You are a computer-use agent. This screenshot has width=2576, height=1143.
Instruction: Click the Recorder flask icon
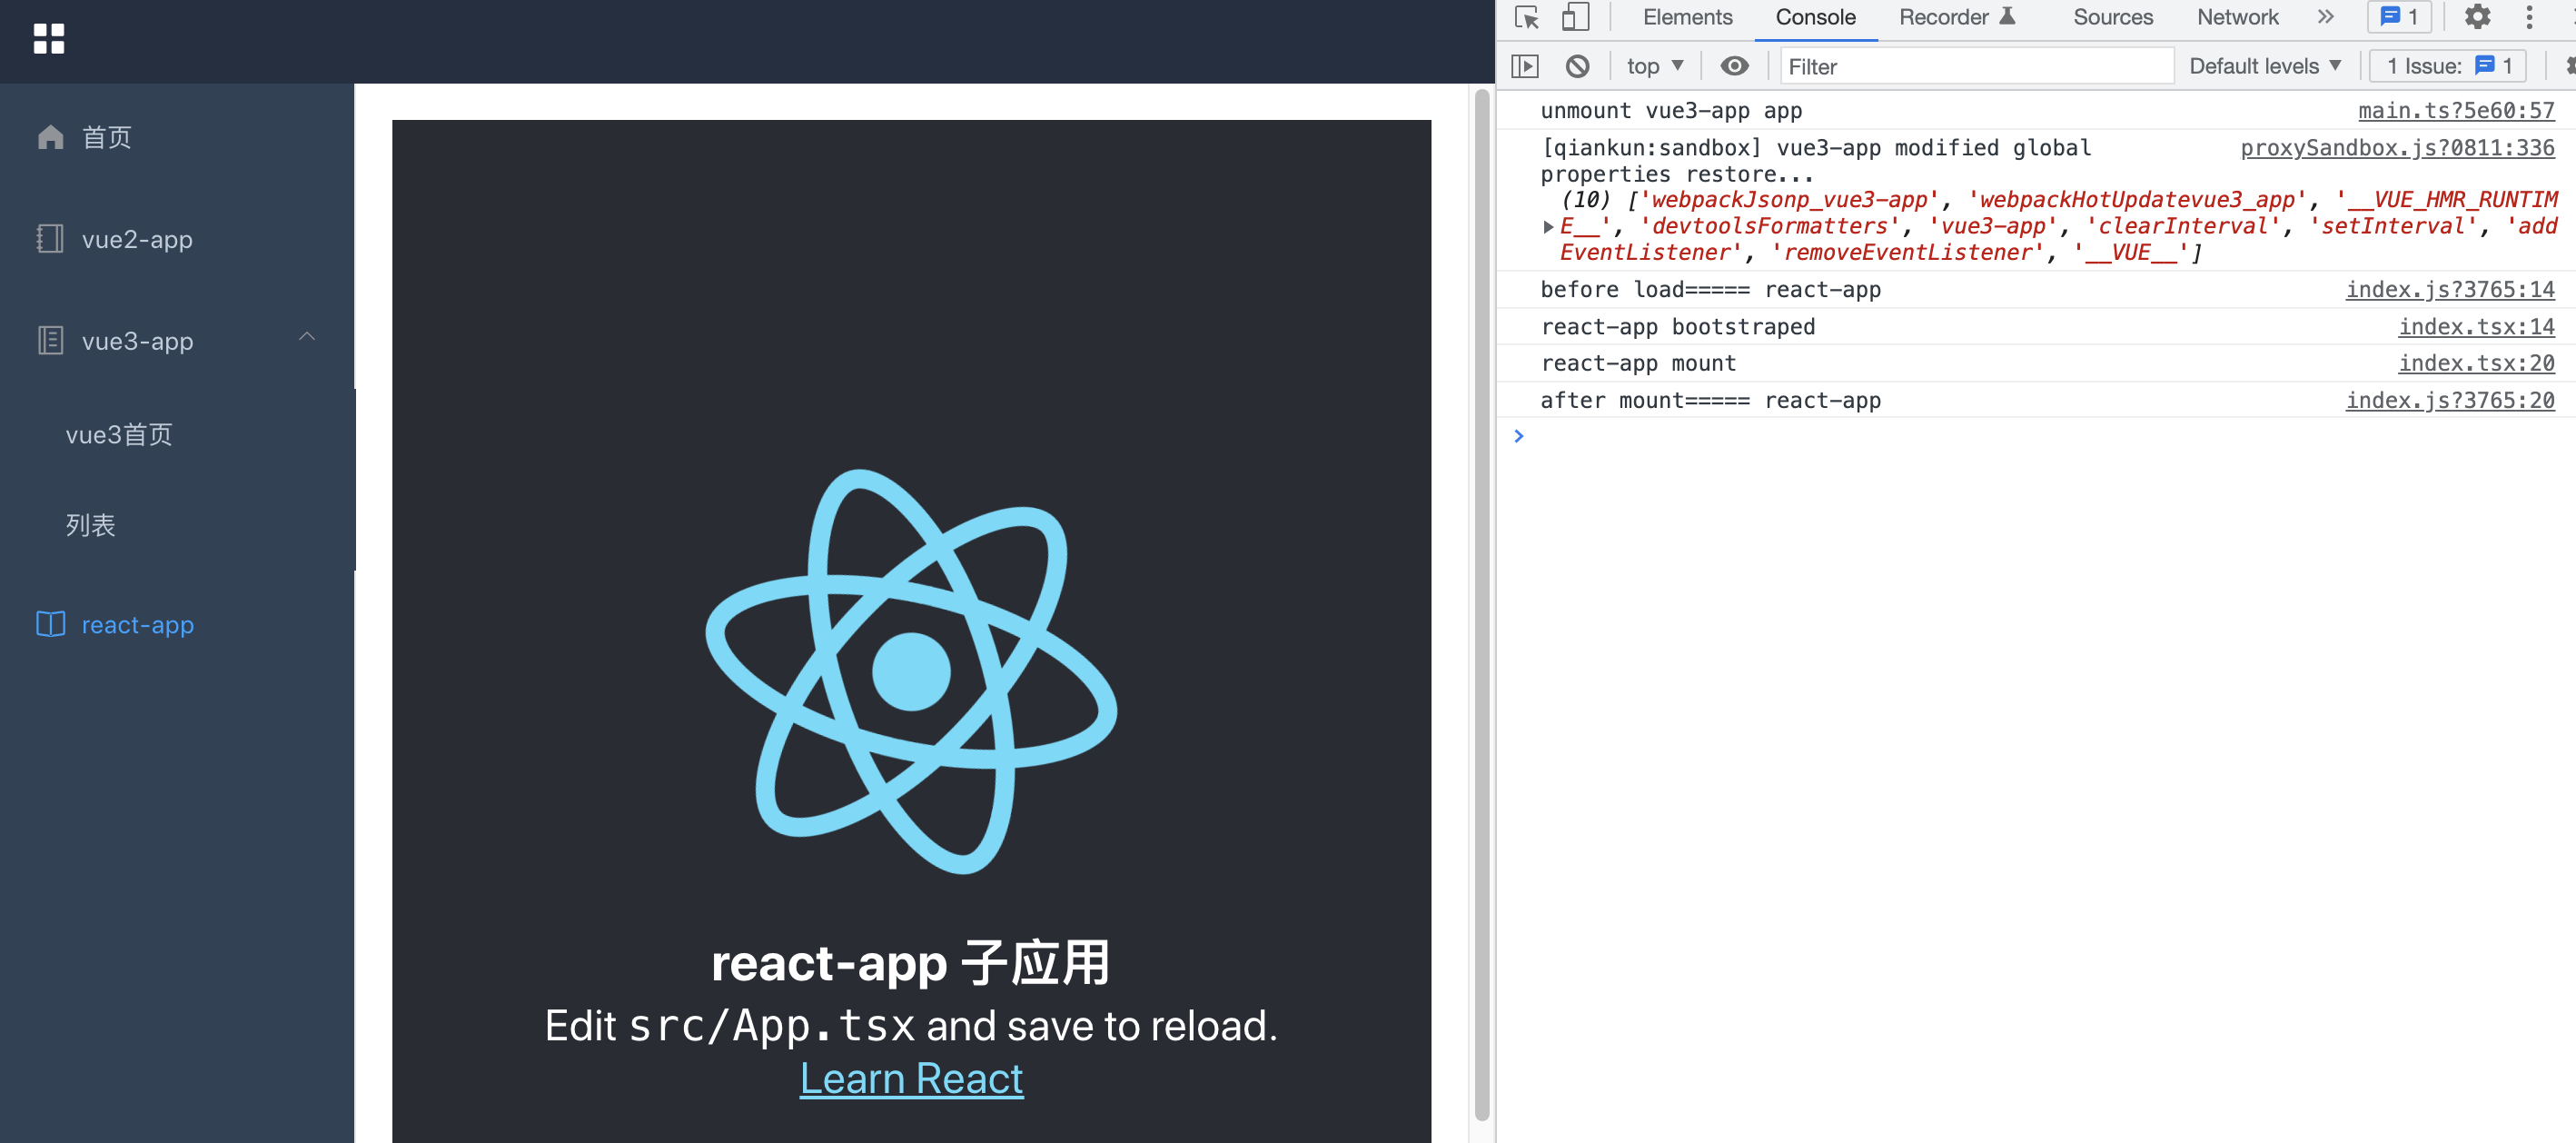pyautogui.click(x=2007, y=16)
